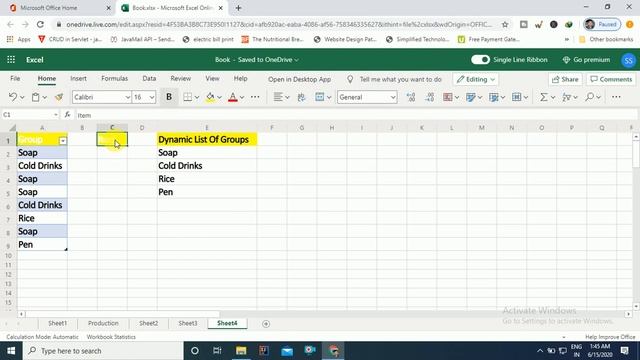The image size is (640, 360).
Task: Increase decimal places
Action: 411,97
